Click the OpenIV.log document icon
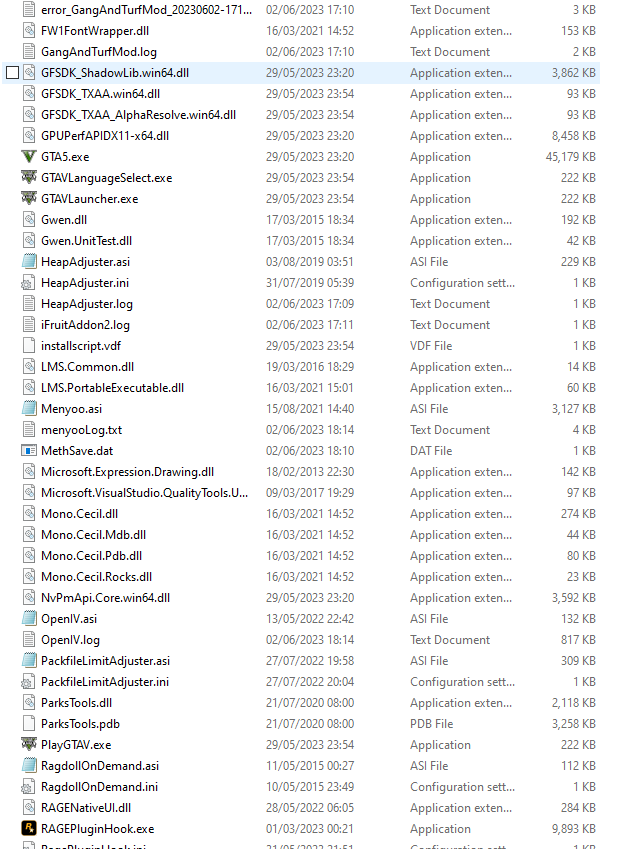Viewport: 623px width, 861px height. click(29, 640)
